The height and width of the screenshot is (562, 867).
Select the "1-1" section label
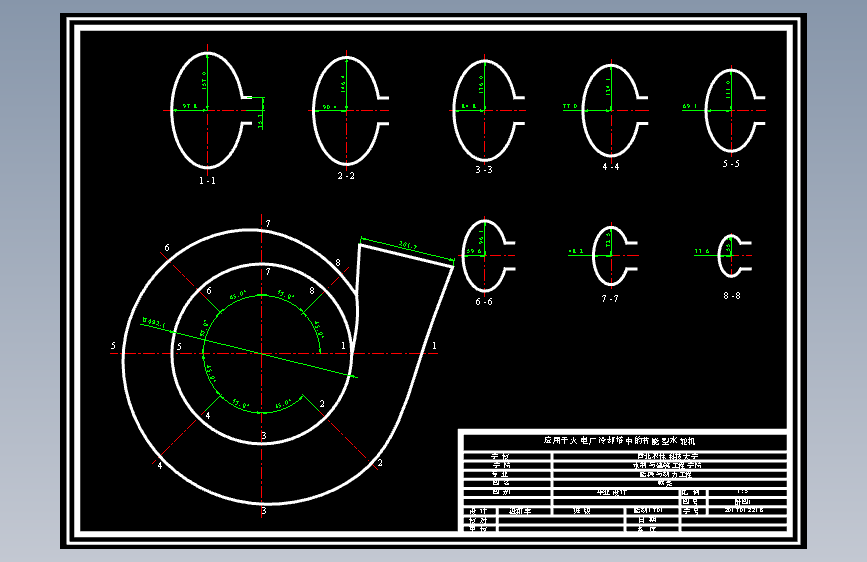point(207,181)
